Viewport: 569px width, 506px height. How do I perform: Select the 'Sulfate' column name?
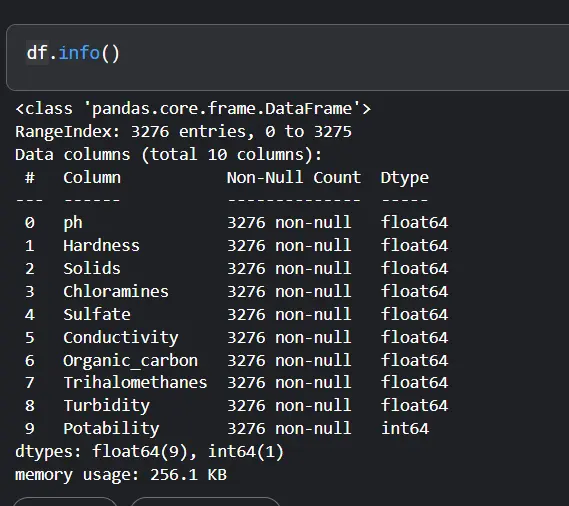pos(97,314)
